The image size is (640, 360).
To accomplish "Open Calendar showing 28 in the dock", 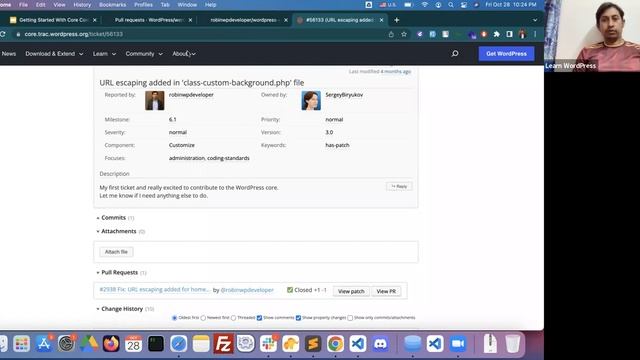I will coord(133,344).
